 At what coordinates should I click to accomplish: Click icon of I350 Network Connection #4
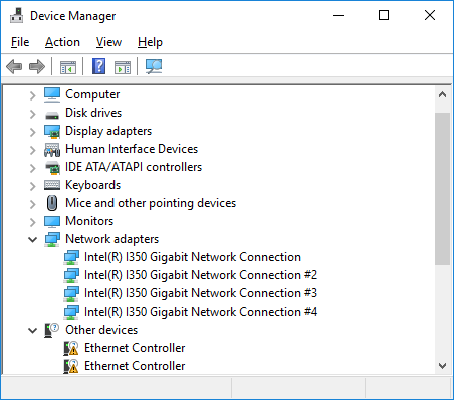point(71,312)
